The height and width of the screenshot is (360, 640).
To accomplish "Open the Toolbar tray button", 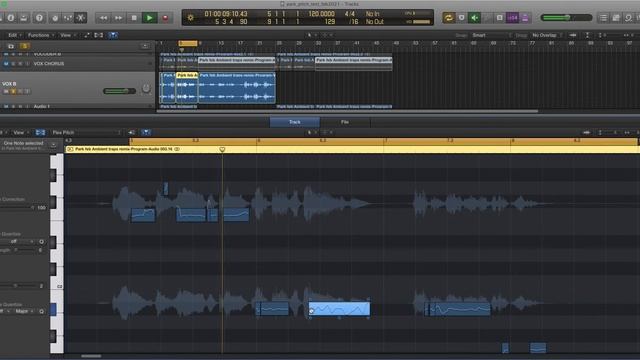I will [x=24, y=18].
